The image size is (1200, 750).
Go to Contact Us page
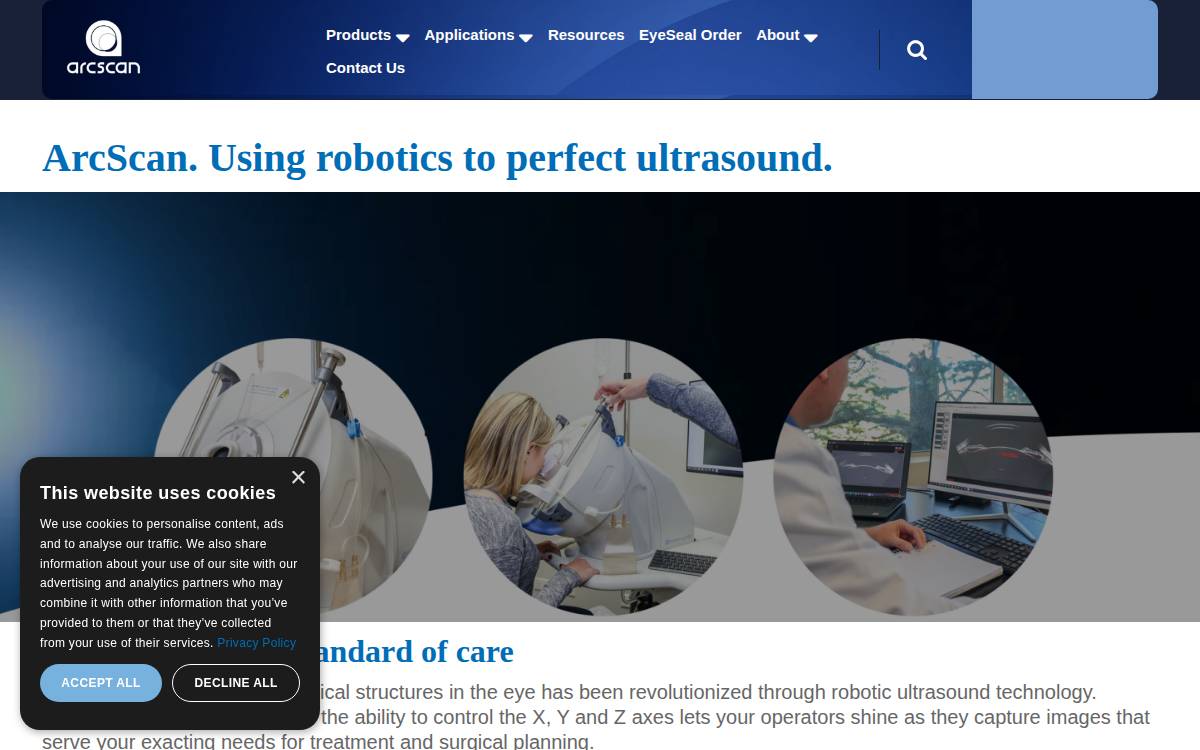[365, 68]
